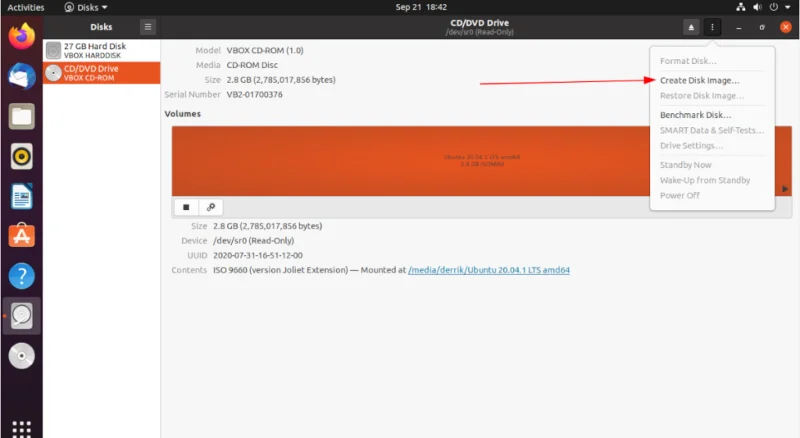Click the Volumes heading
Image resolution: width=800 pixels, height=438 pixels.
pos(183,114)
